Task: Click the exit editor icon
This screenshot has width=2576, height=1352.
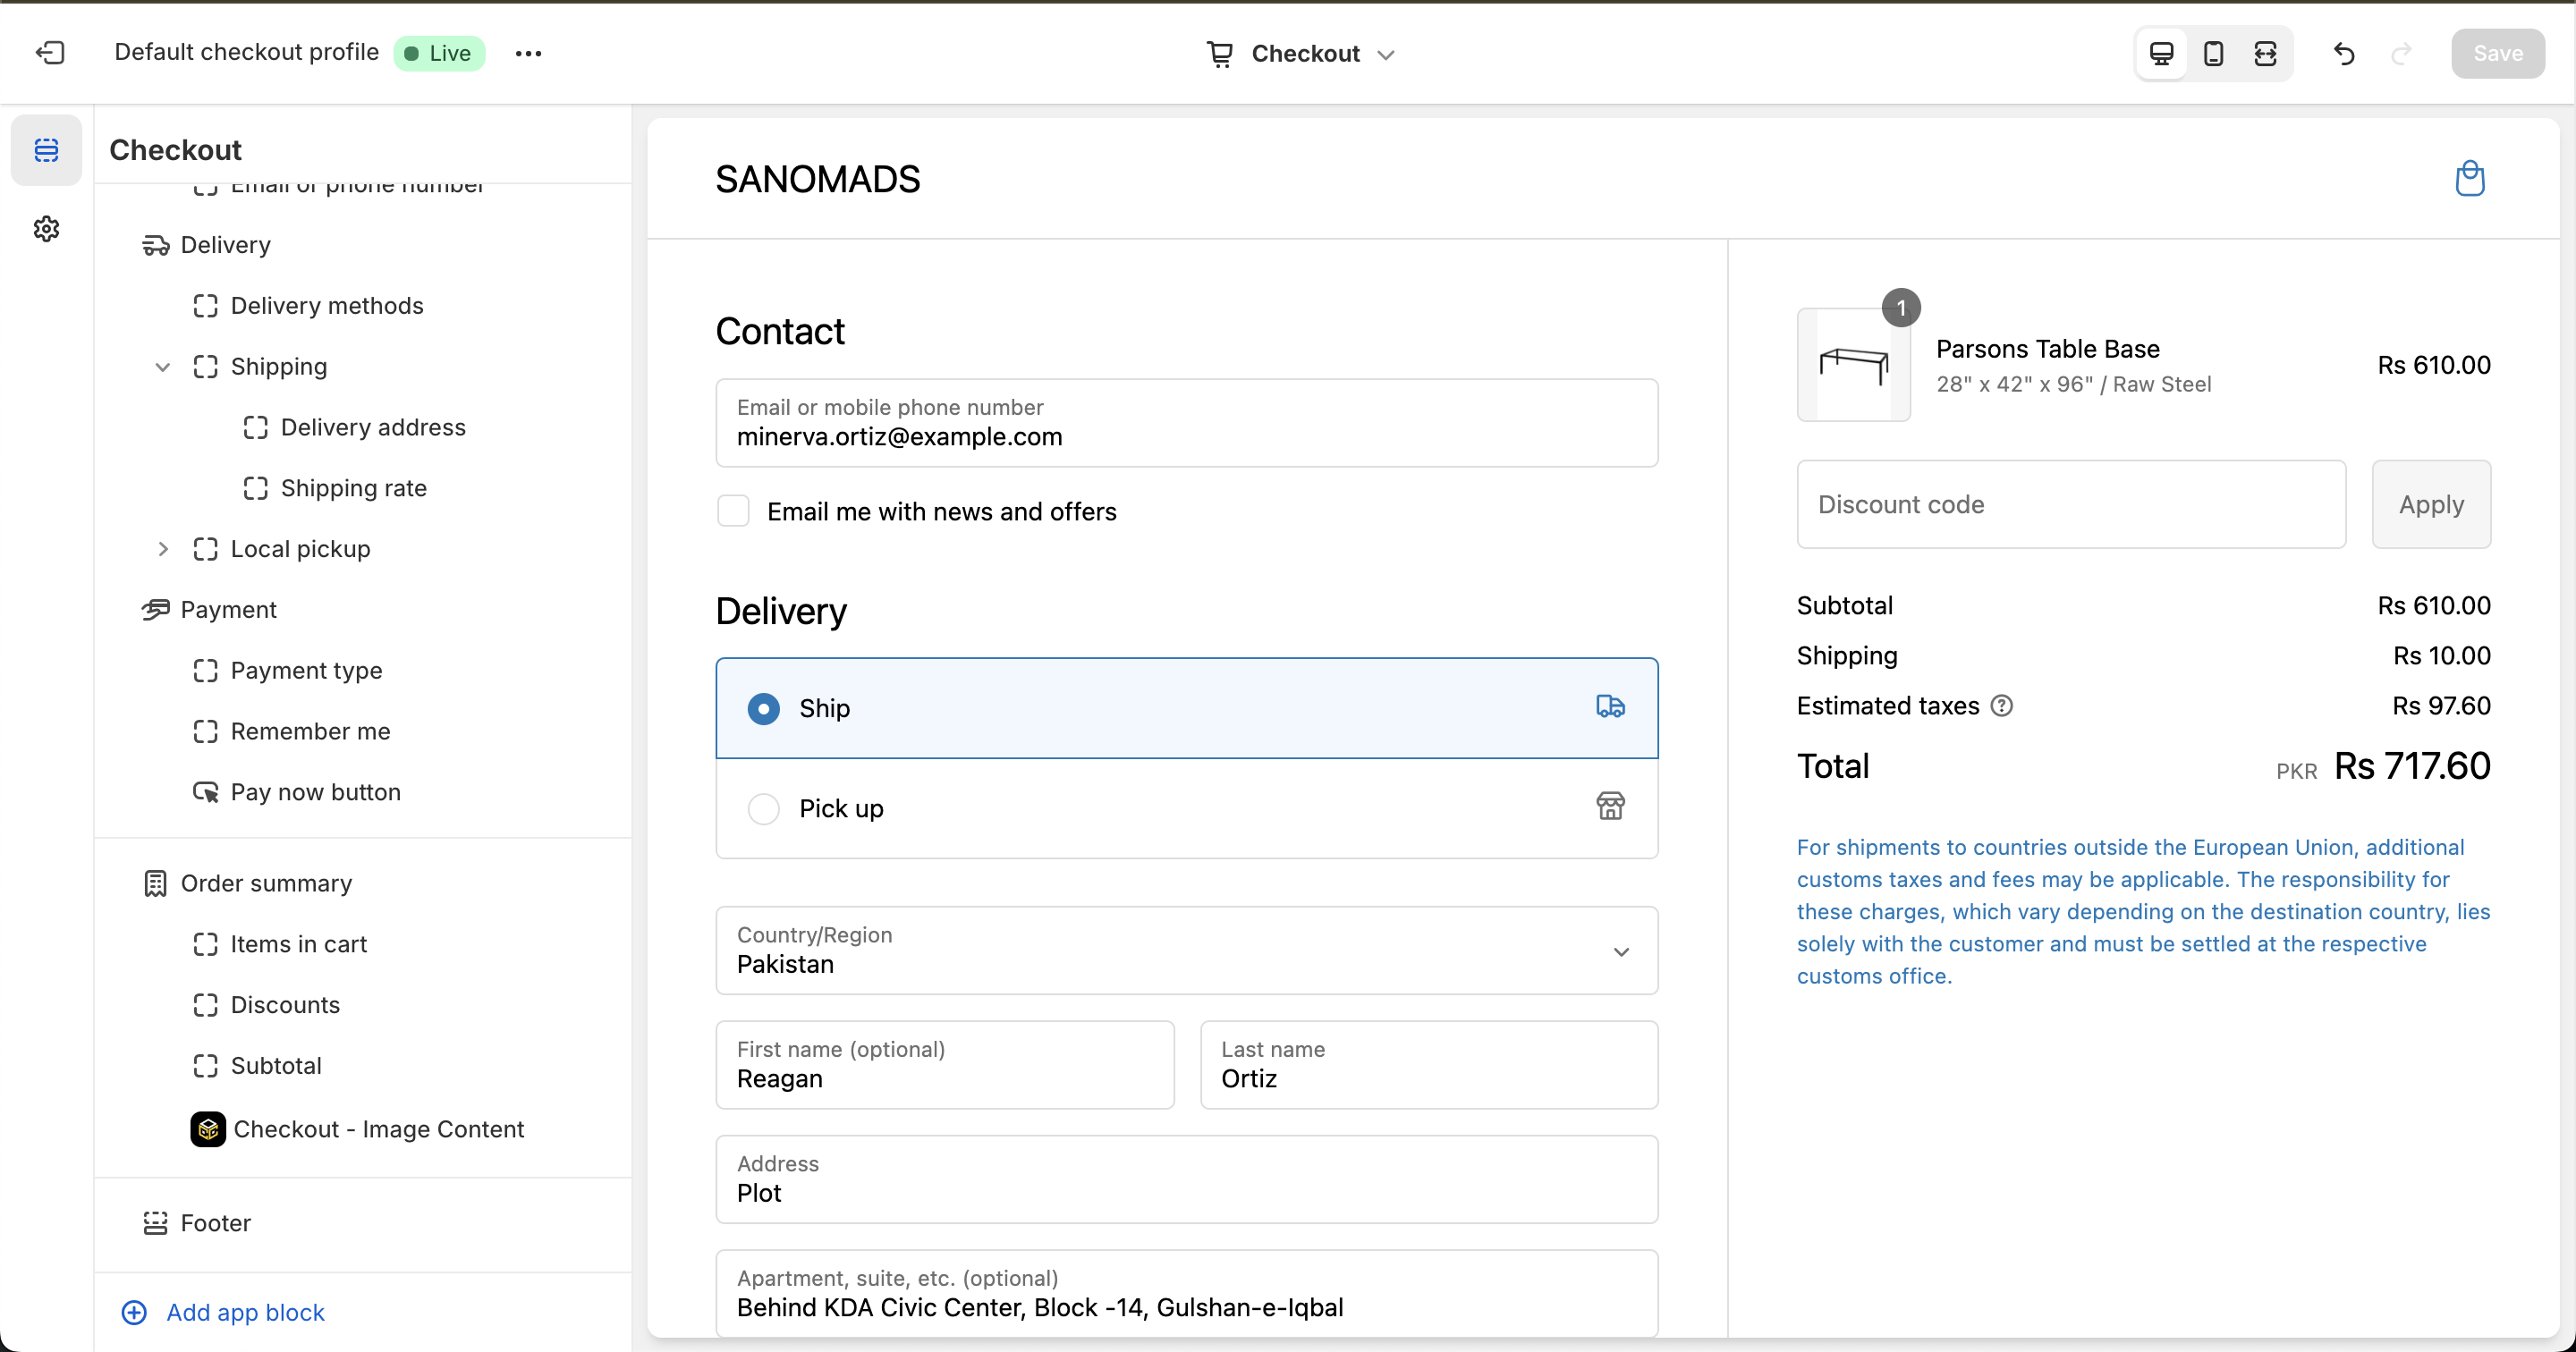Action: (50, 53)
